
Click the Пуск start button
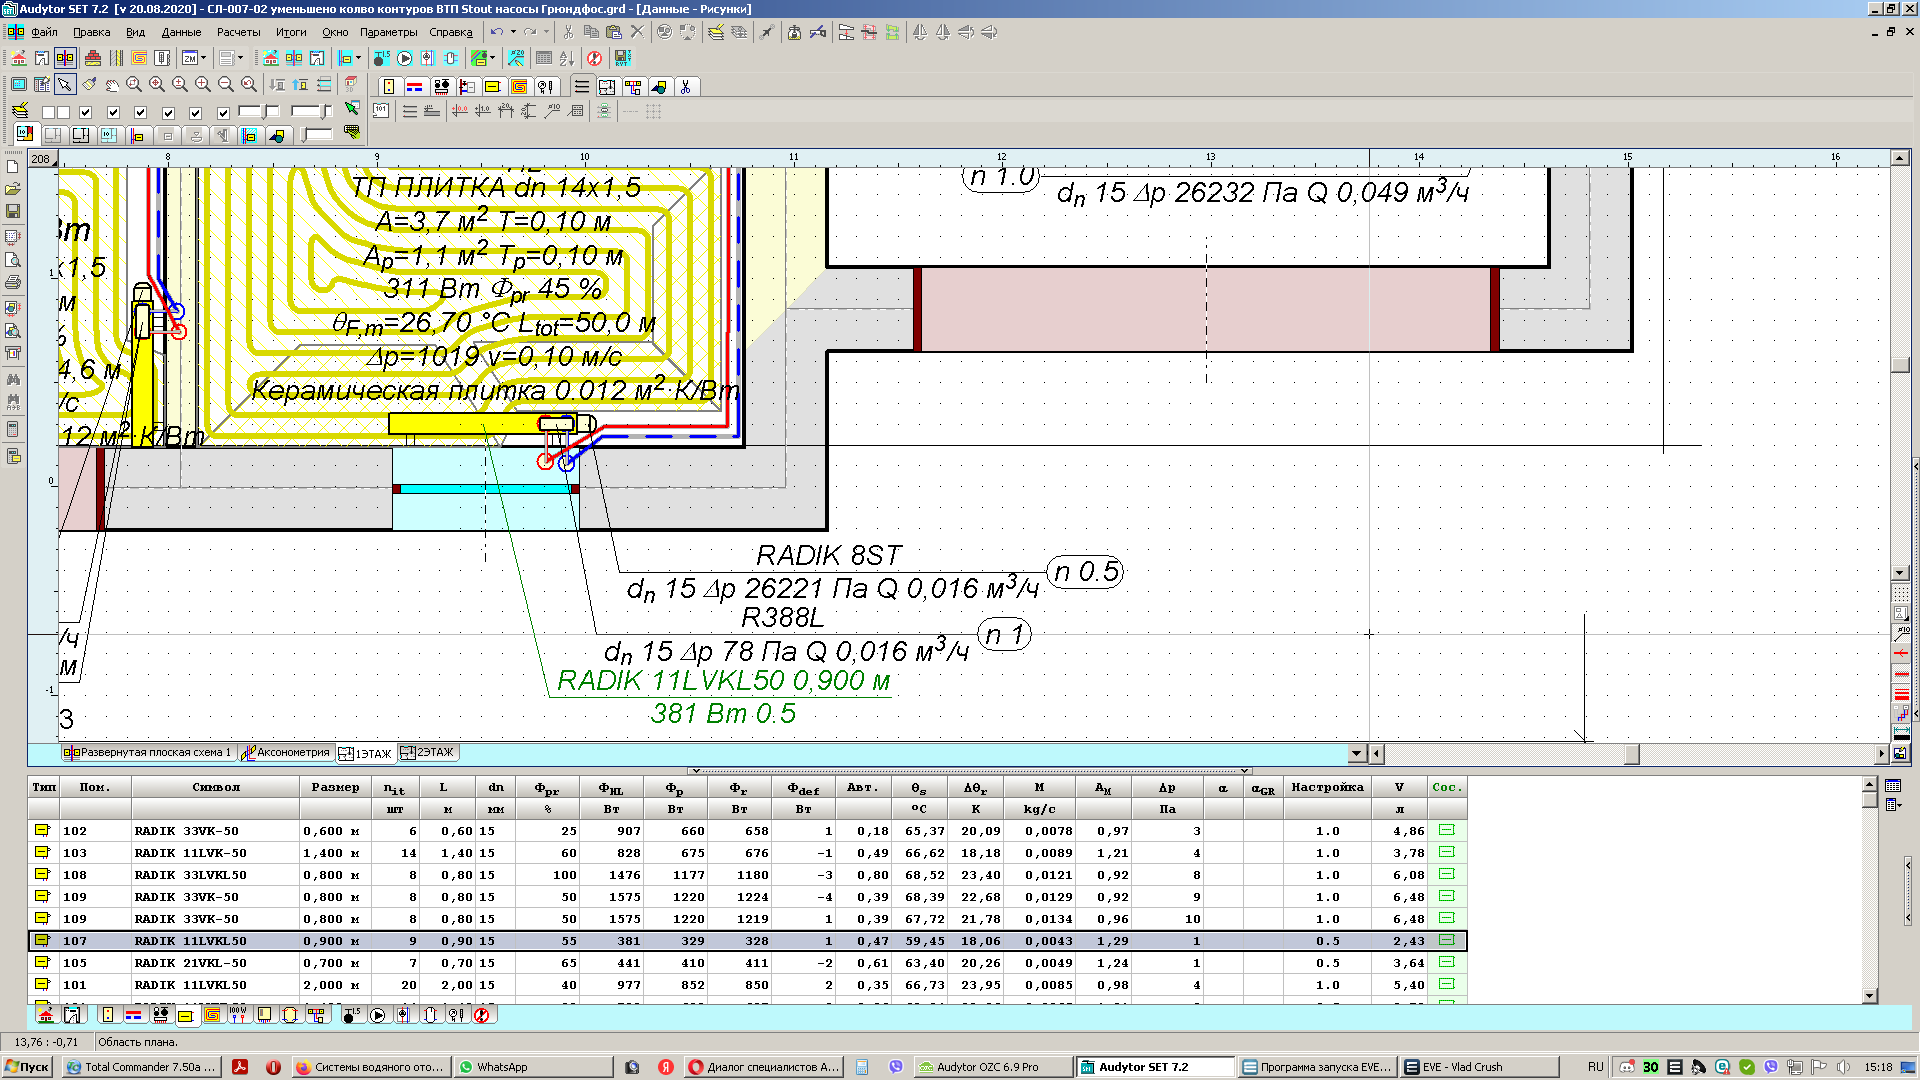coord(27,1067)
